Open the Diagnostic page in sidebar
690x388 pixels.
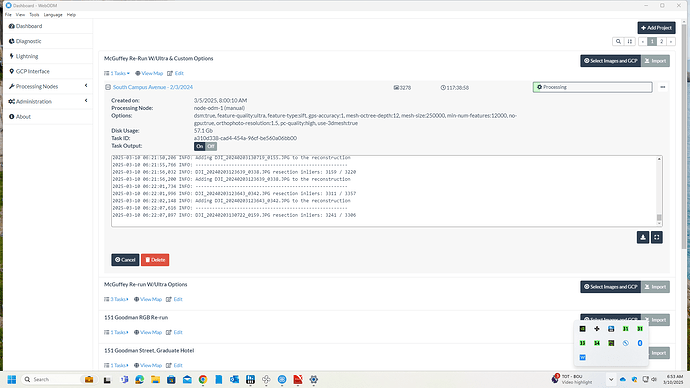pos(25,41)
